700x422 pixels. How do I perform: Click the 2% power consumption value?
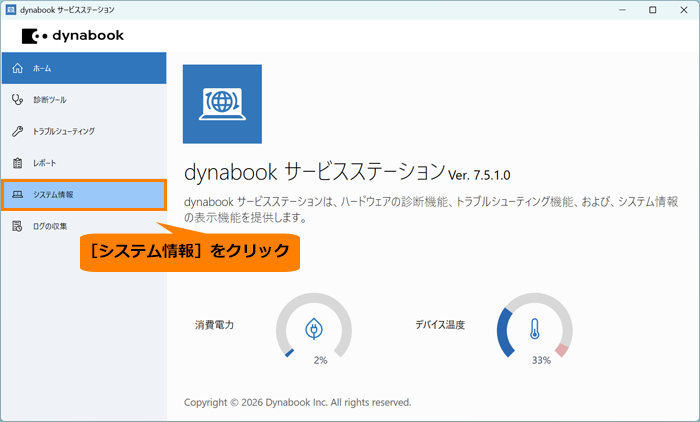point(321,360)
